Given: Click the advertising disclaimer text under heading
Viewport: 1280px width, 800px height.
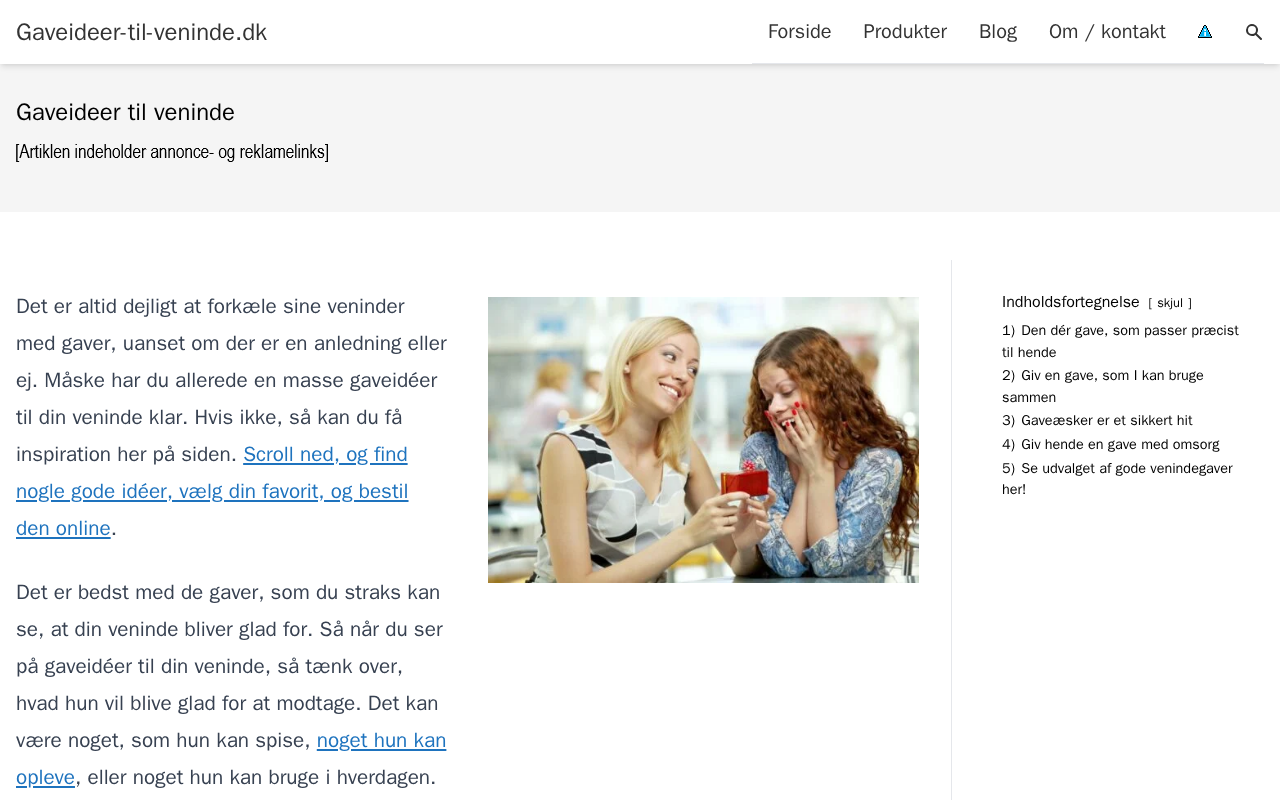Looking at the screenshot, I should (x=172, y=152).
